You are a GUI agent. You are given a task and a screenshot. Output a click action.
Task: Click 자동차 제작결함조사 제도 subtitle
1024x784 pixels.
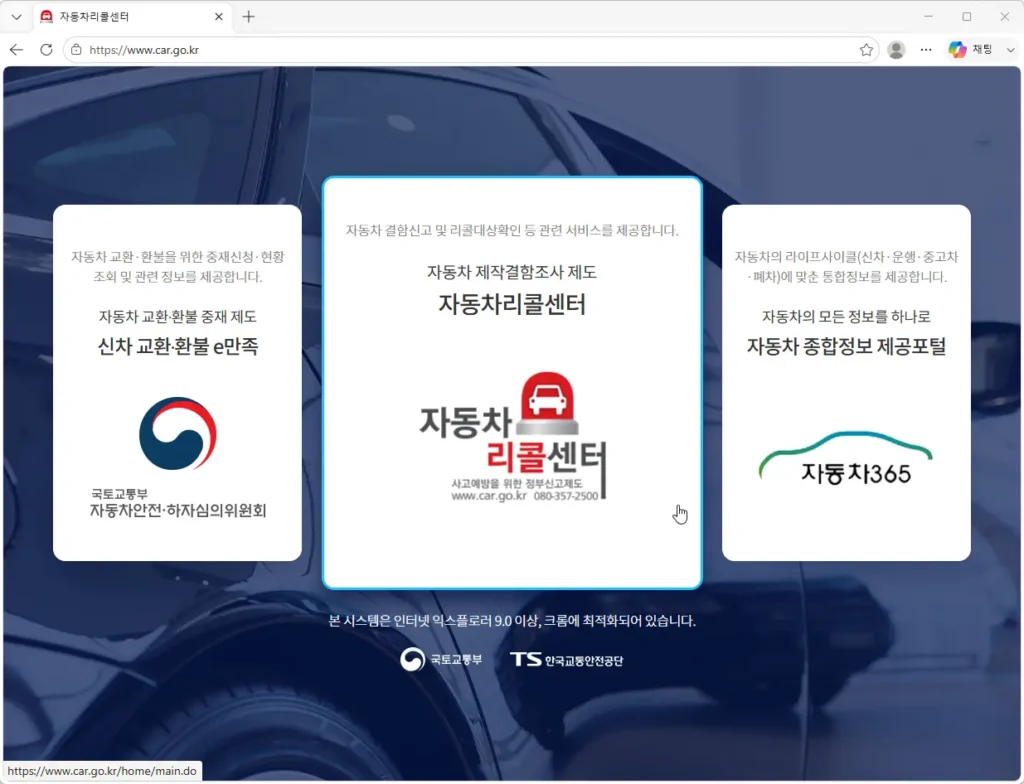512,272
